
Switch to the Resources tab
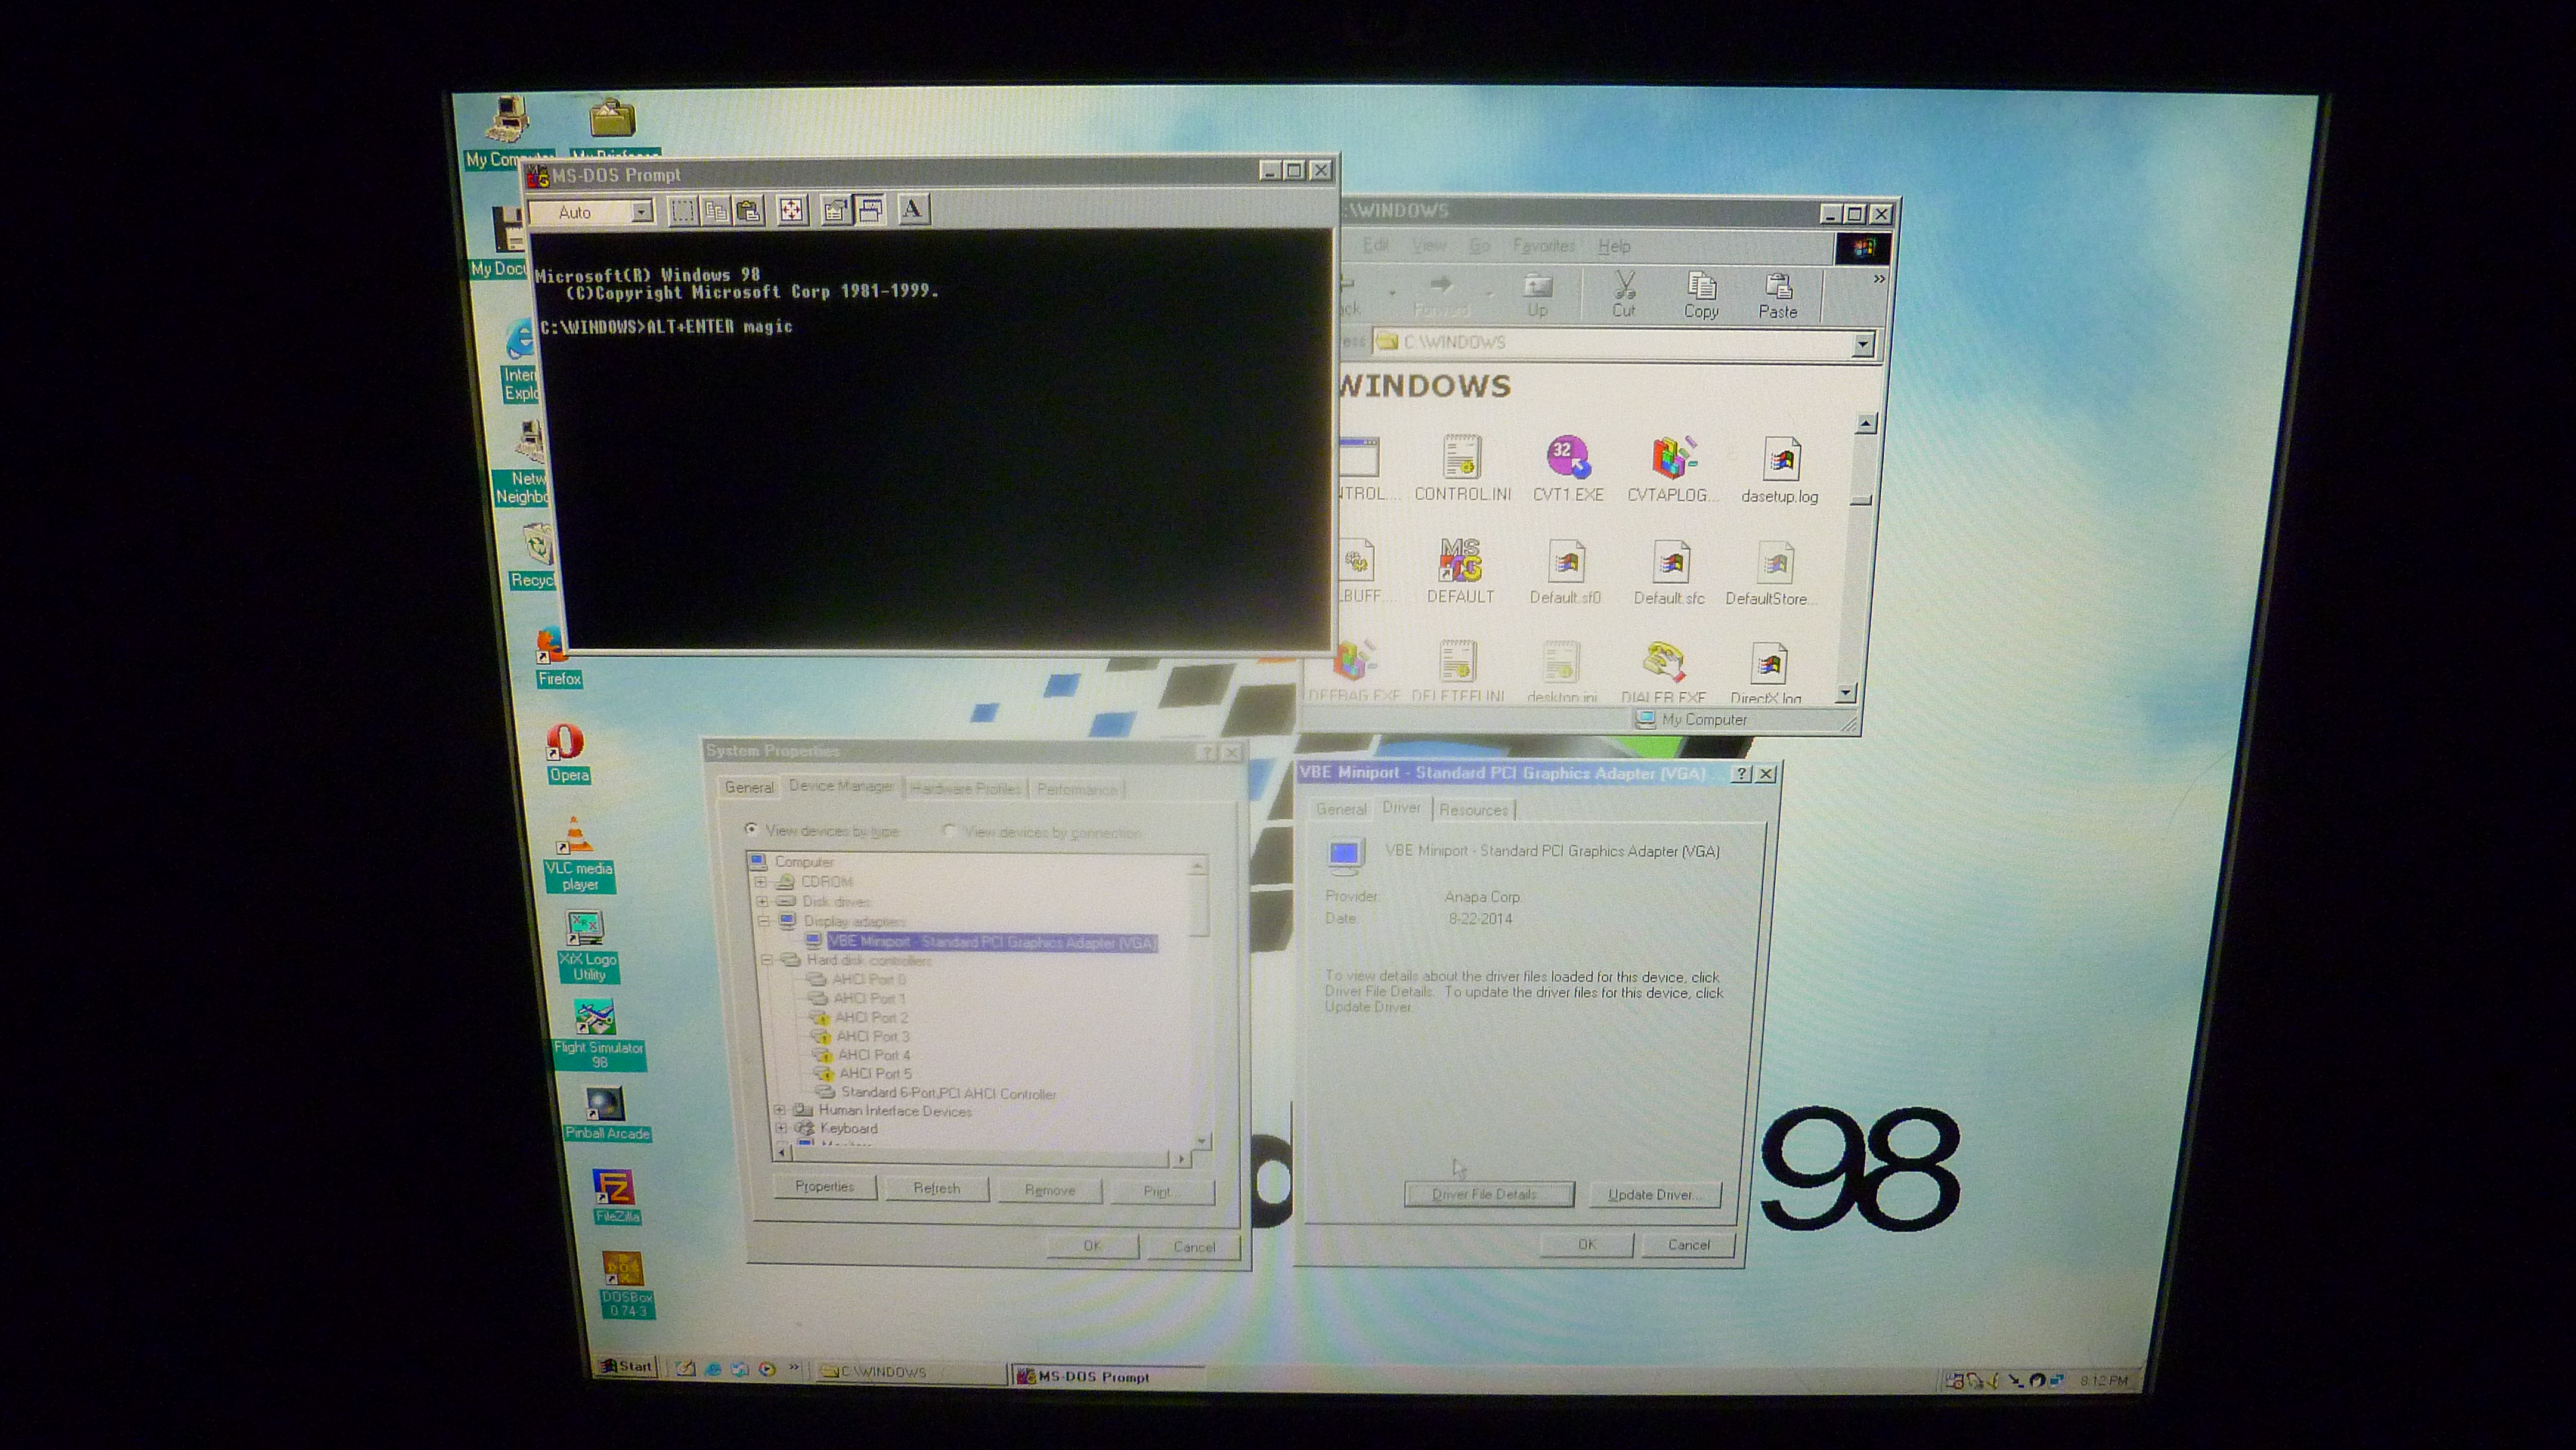point(1473,810)
